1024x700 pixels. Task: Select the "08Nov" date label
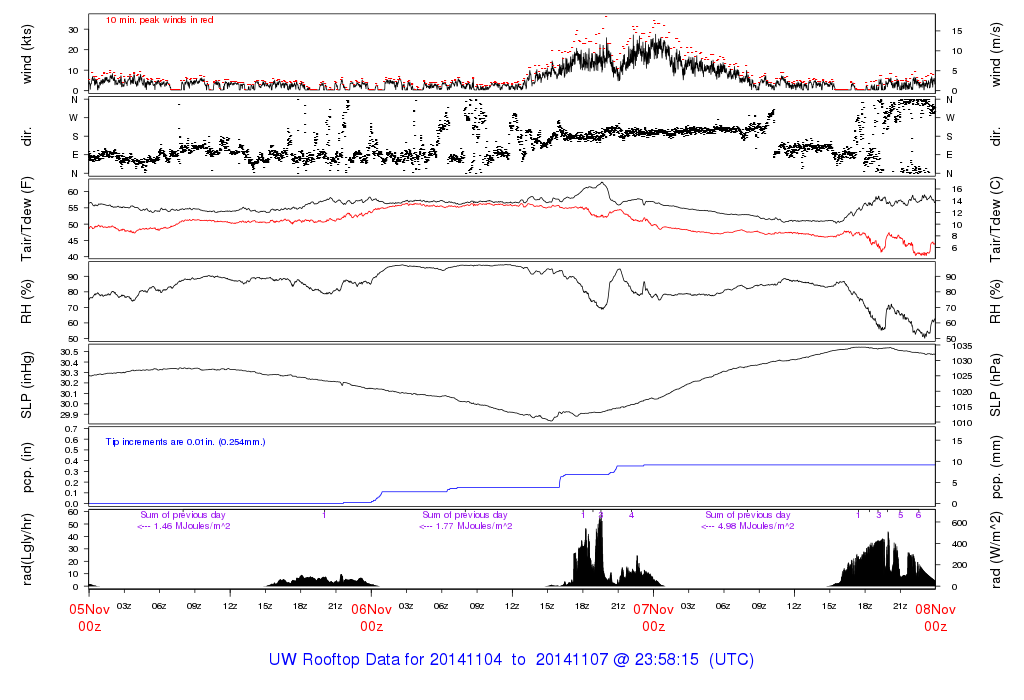pyautogui.click(x=936, y=610)
